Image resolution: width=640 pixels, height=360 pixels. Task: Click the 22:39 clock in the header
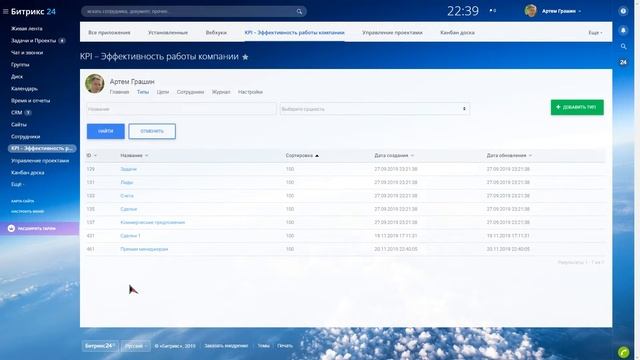[x=463, y=11]
